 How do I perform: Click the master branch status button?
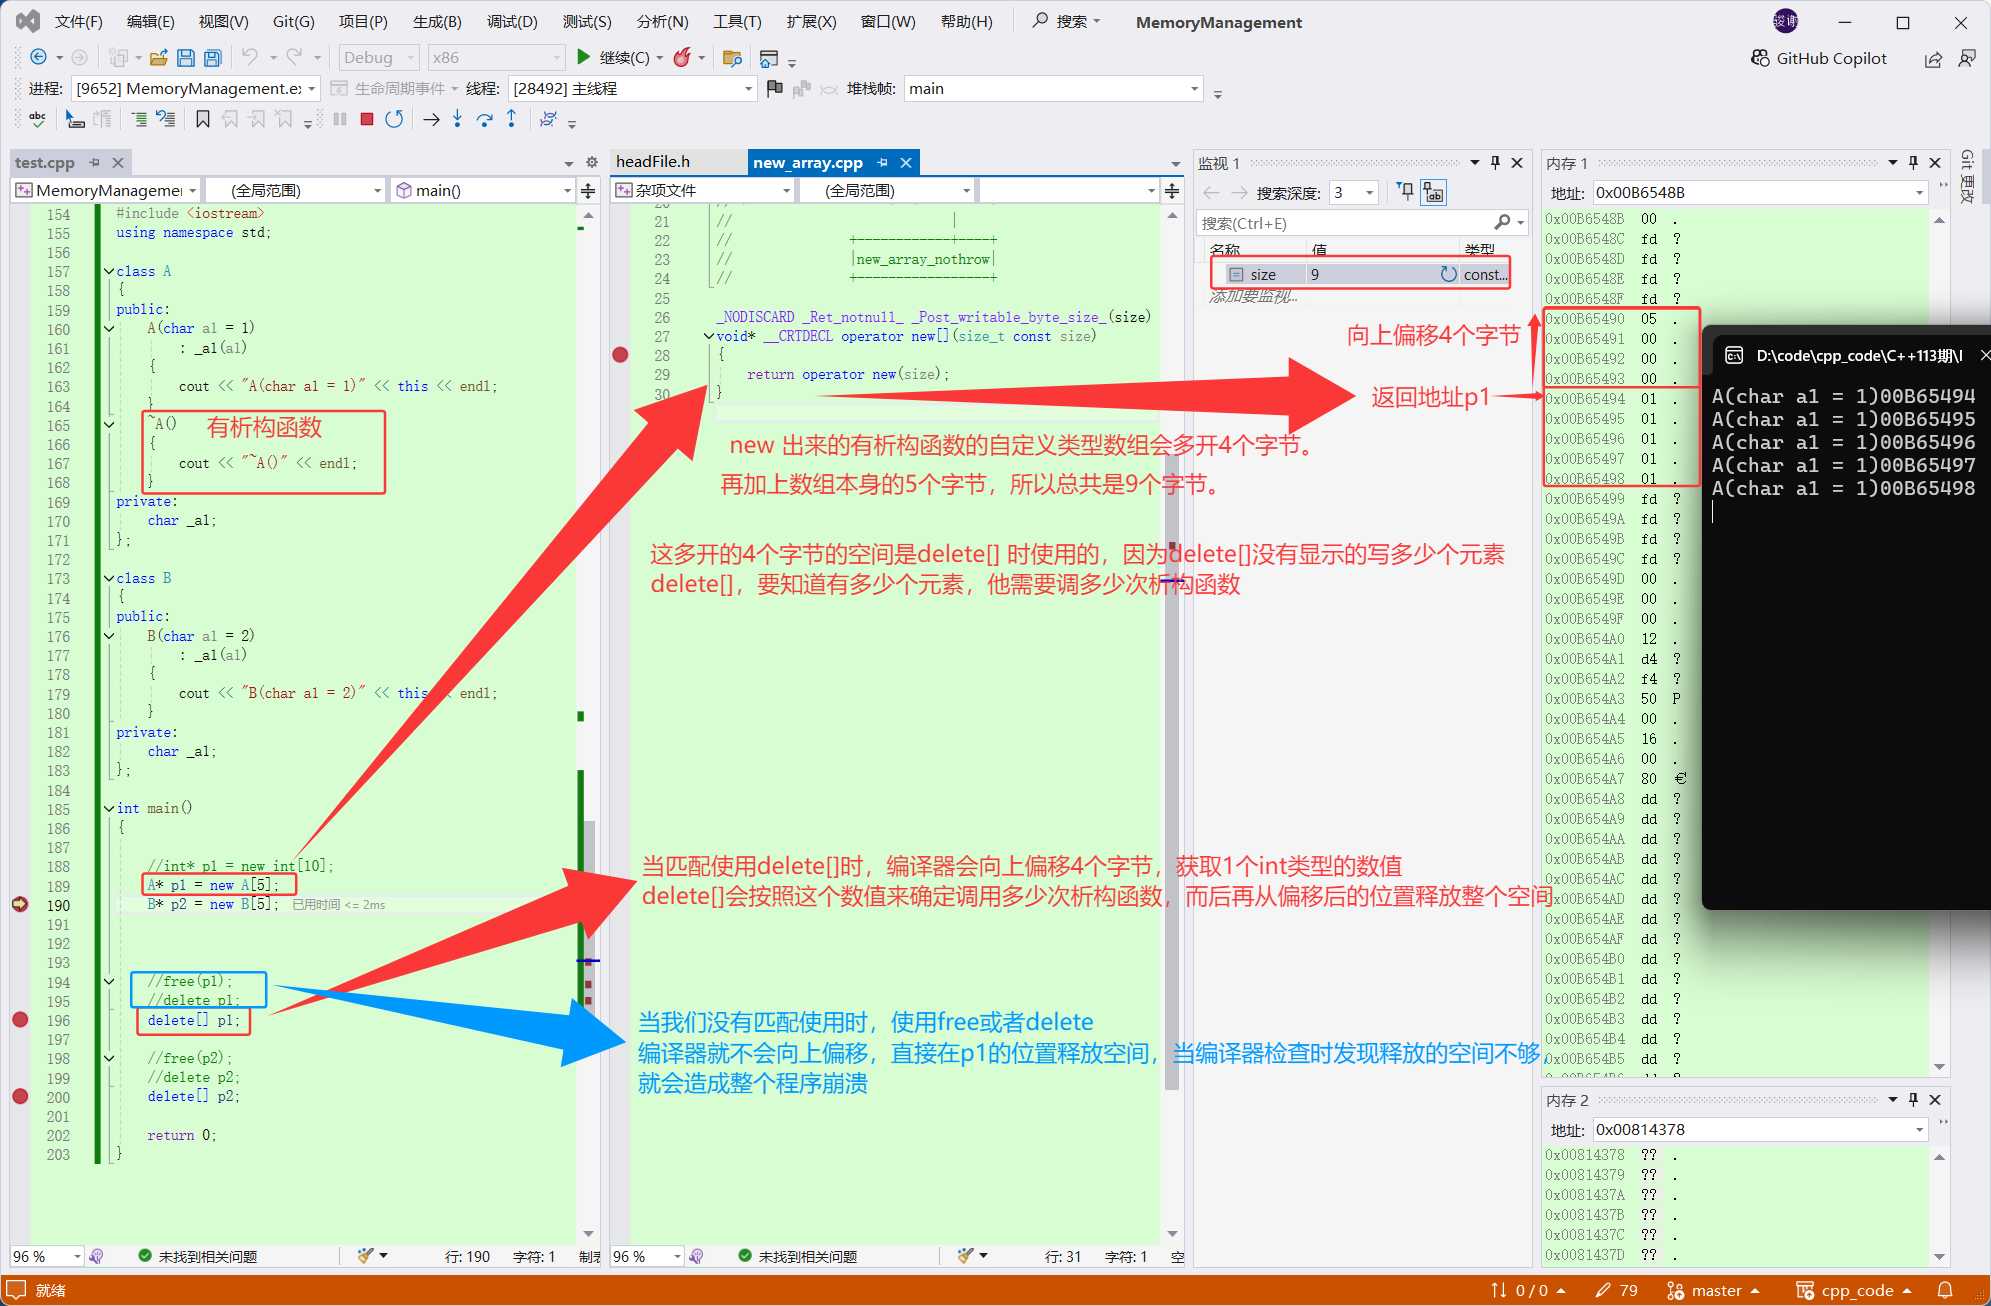(x=1714, y=1290)
